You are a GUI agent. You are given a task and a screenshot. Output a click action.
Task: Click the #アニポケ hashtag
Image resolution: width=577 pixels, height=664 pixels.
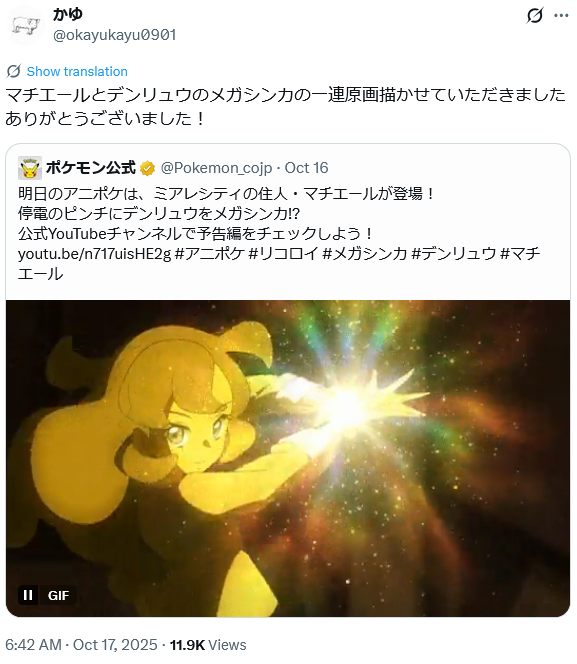[x=210, y=254]
